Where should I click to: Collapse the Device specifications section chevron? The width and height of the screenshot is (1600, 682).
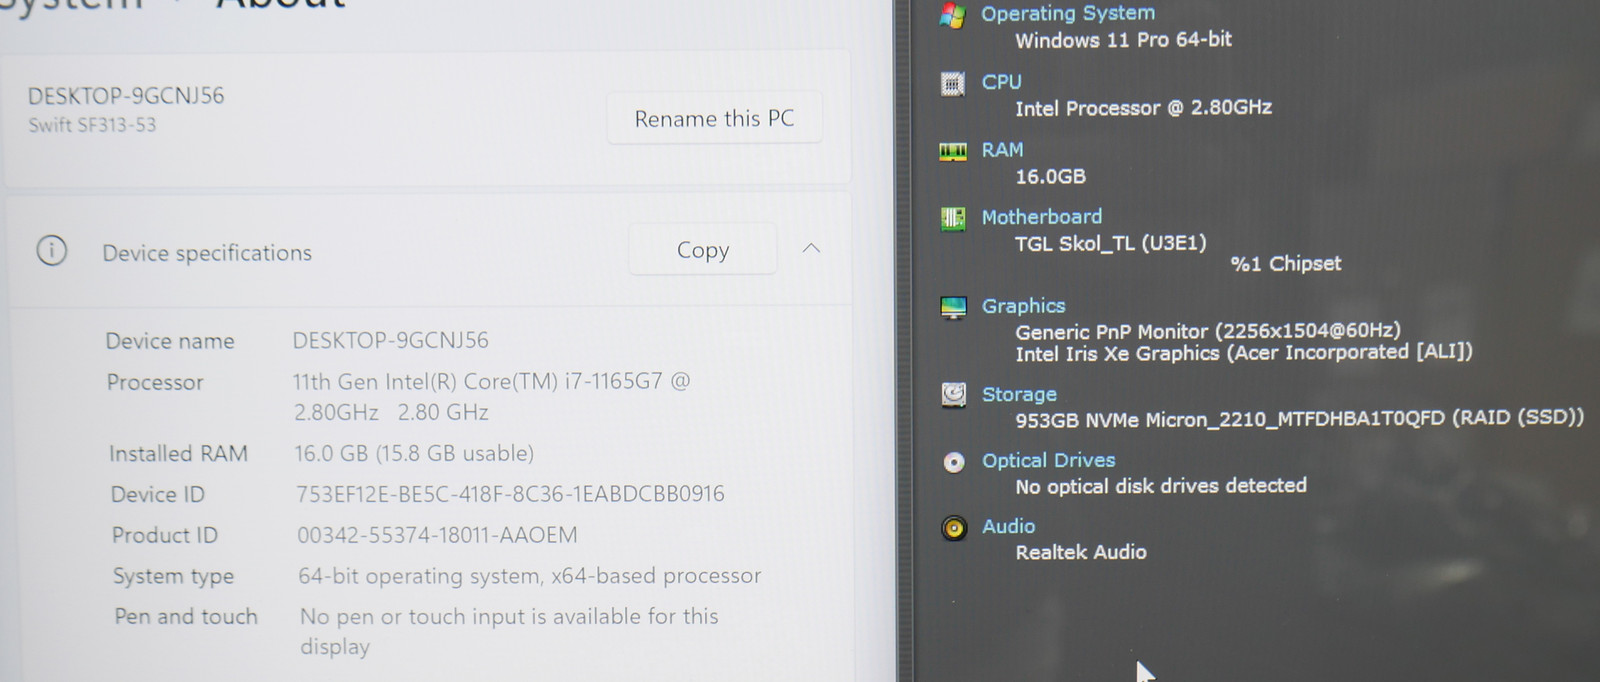click(x=811, y=248)
